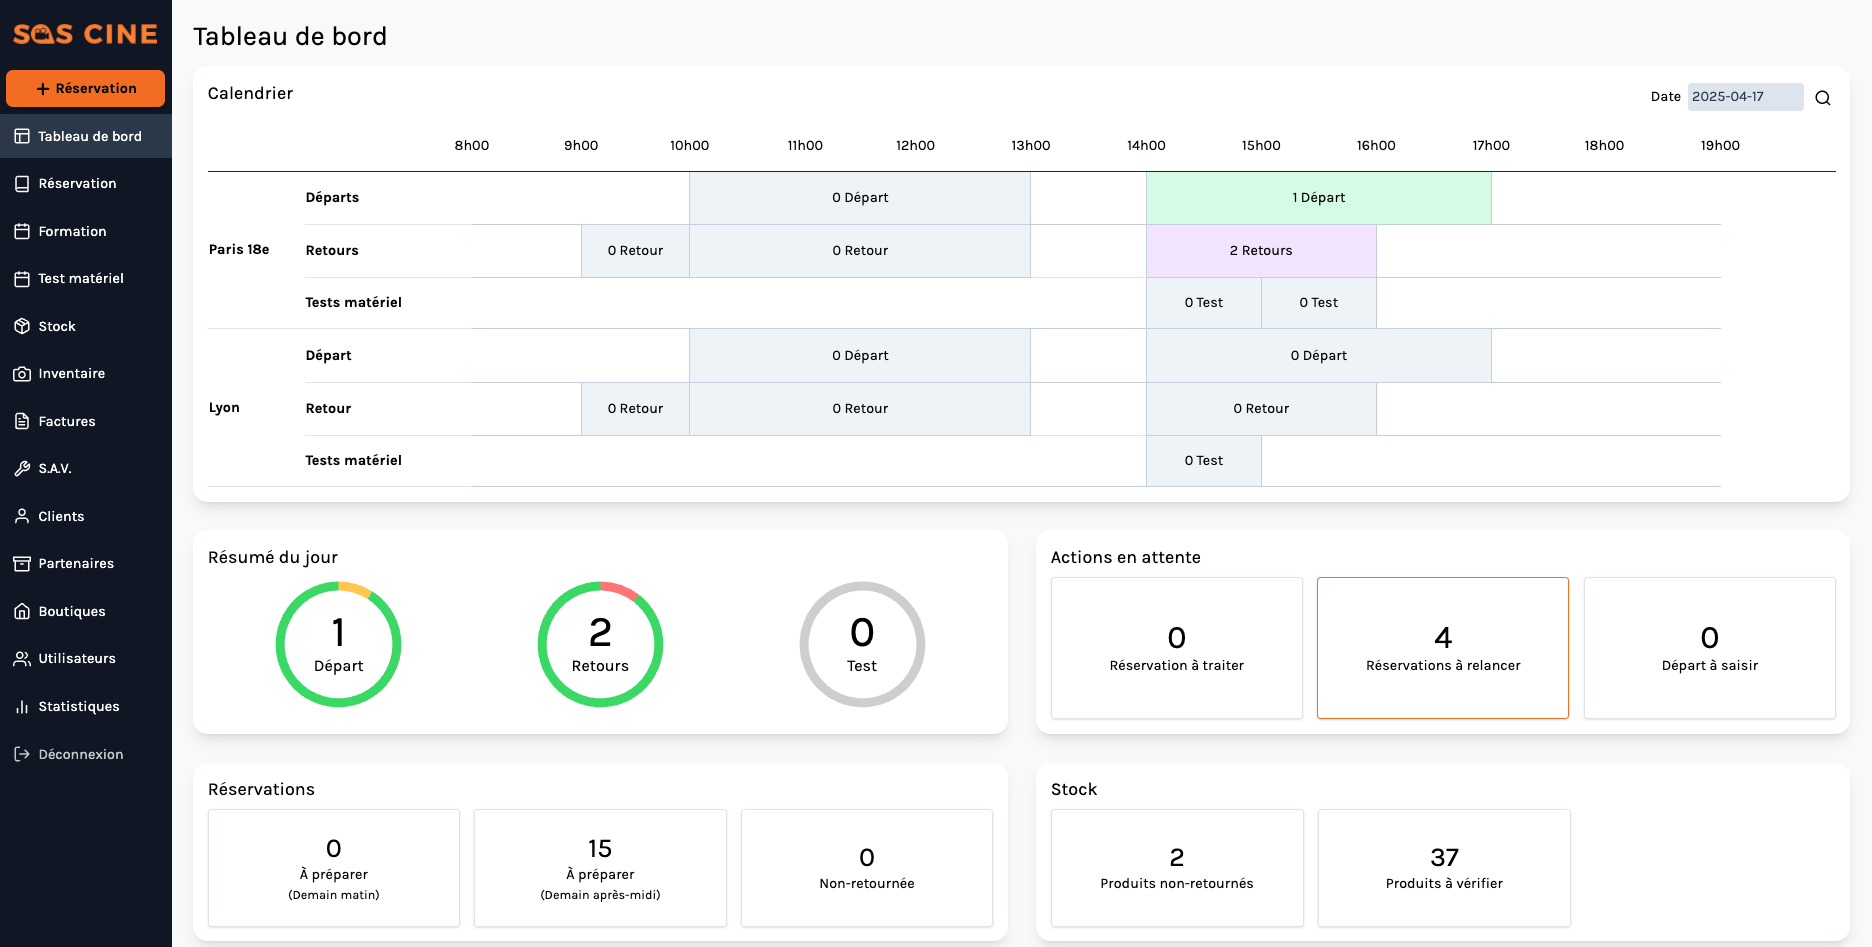The height and width of the screenshot is (947, 1872).
Task: Open the 4 Réservations à relancer card
Action: click(1443, 648)
